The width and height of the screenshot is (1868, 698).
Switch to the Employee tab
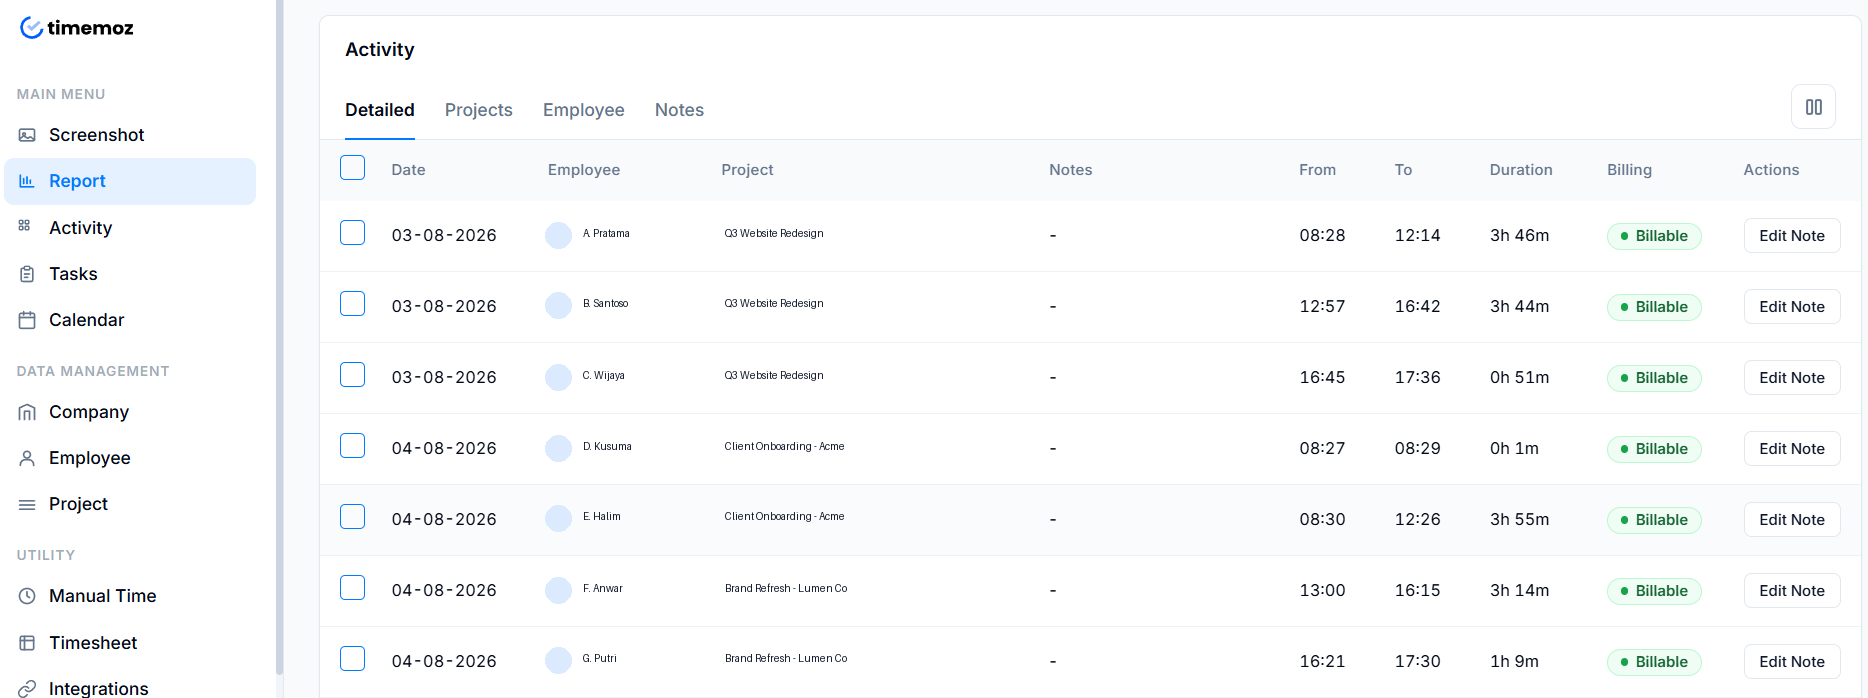584,110
